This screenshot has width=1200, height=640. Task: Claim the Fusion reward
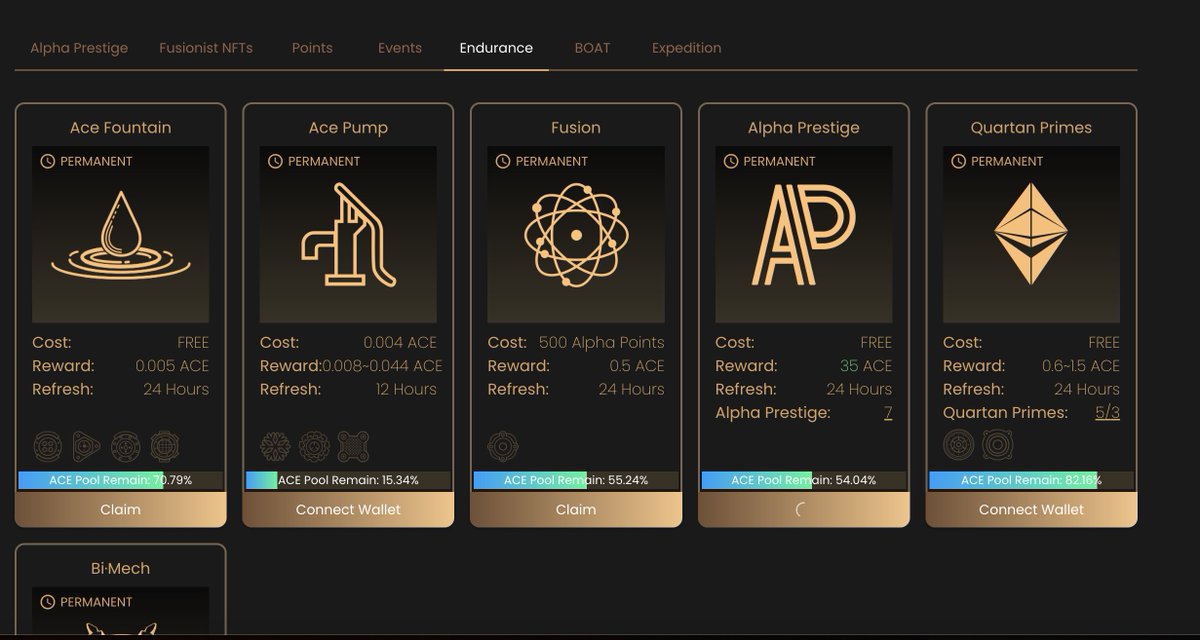click(x=576, y=509)
